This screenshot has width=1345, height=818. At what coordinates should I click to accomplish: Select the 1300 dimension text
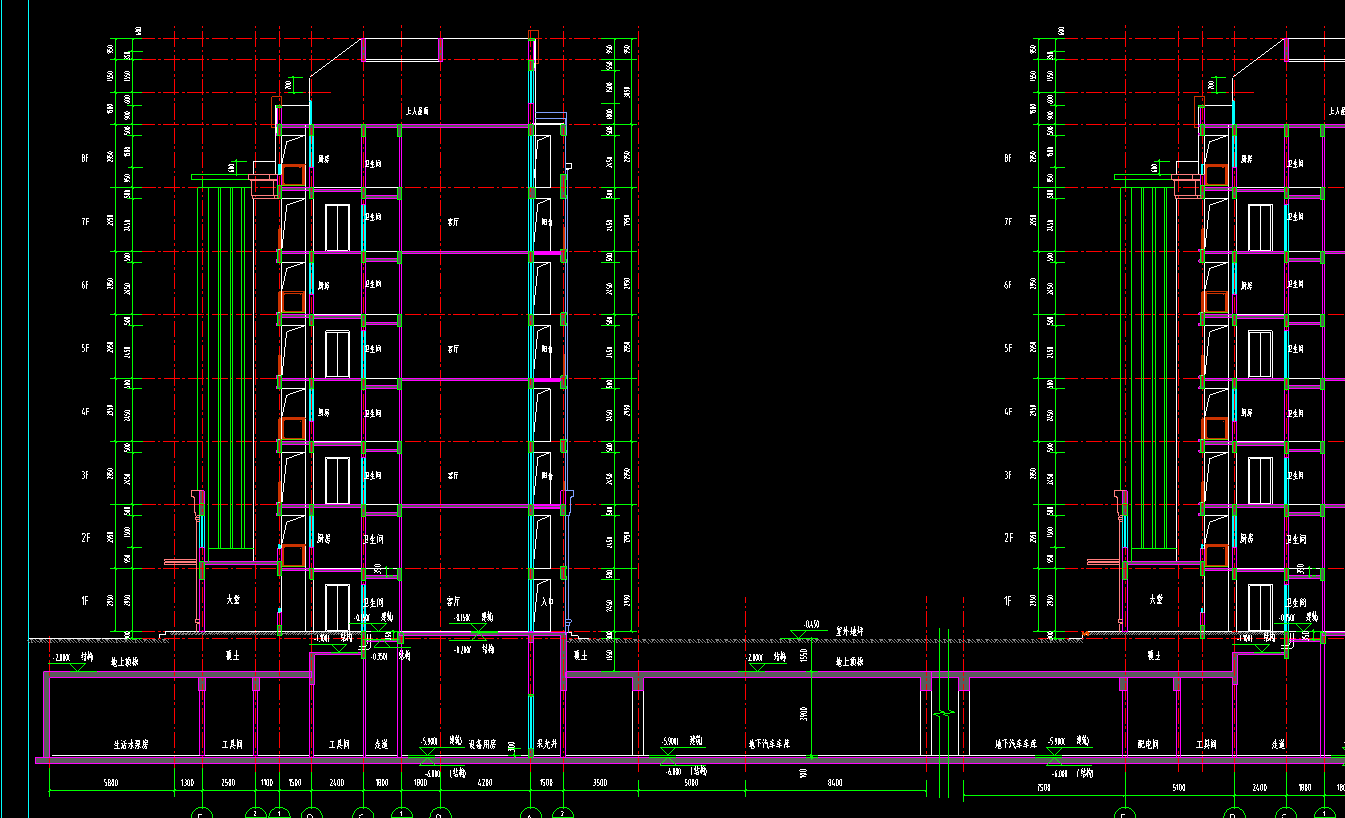(x=187, y=783)
